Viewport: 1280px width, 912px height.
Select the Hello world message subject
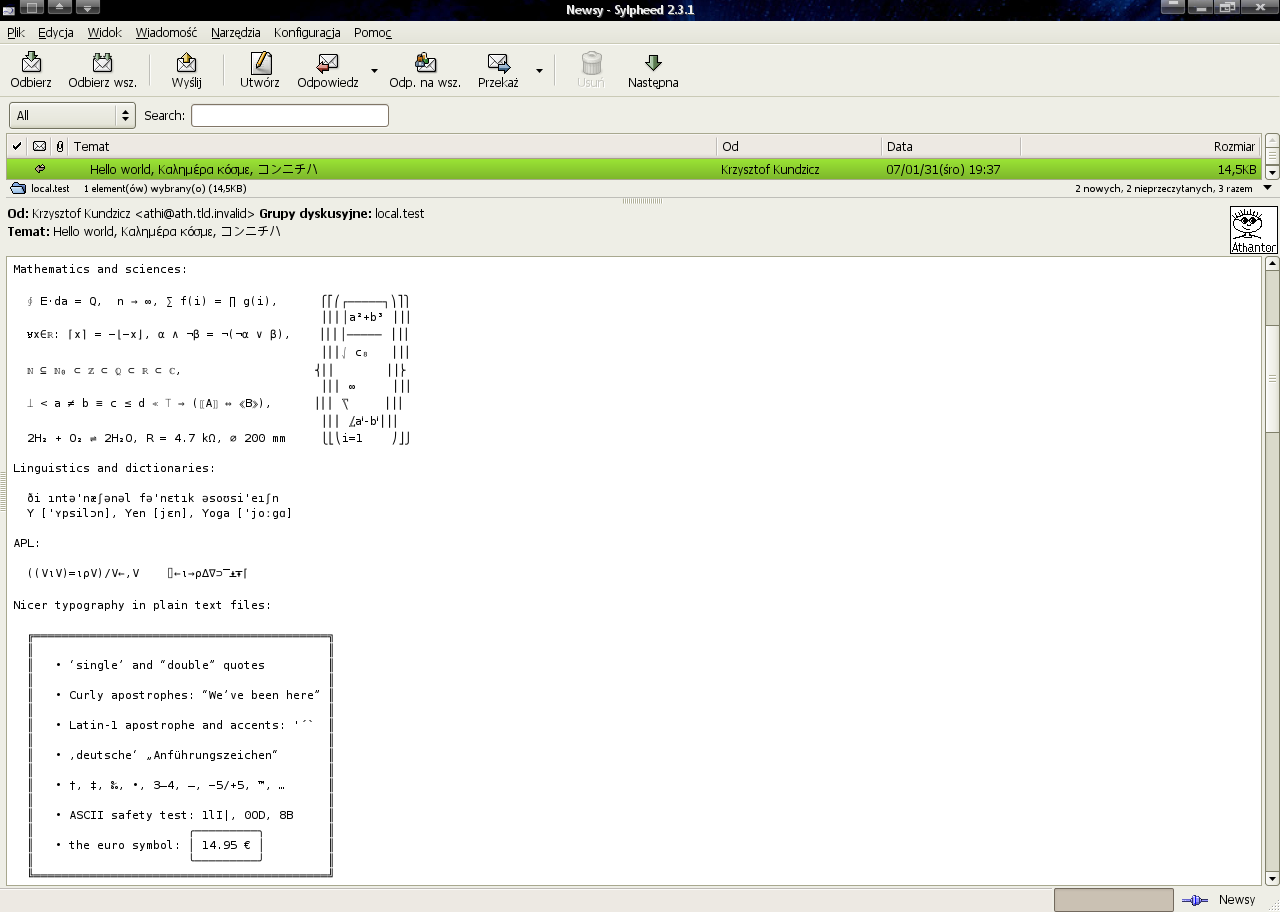203,169
